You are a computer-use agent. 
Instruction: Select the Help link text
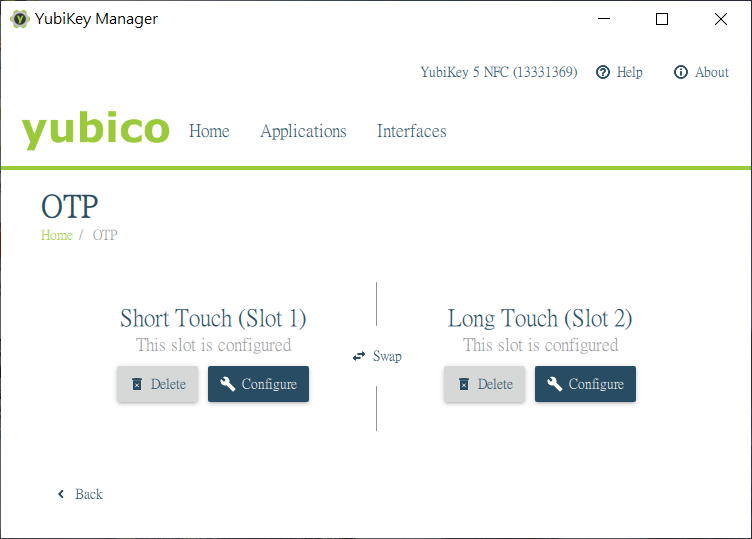tap(630, 72)
